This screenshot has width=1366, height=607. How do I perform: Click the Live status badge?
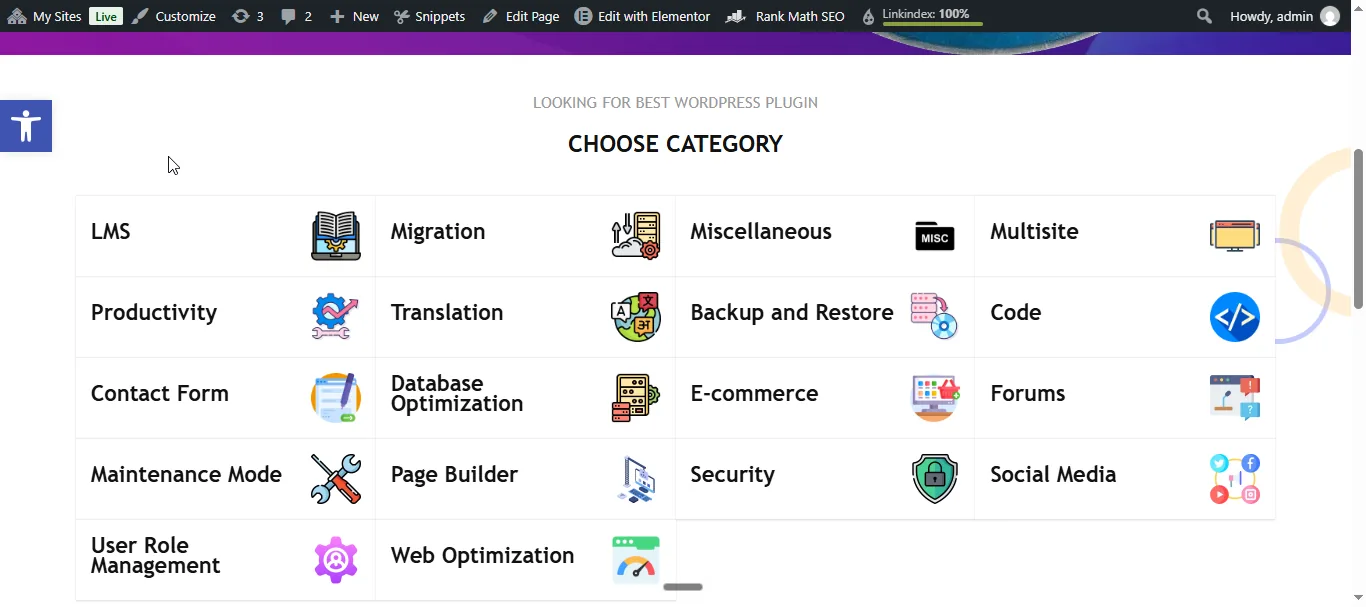tap(105, 16)
